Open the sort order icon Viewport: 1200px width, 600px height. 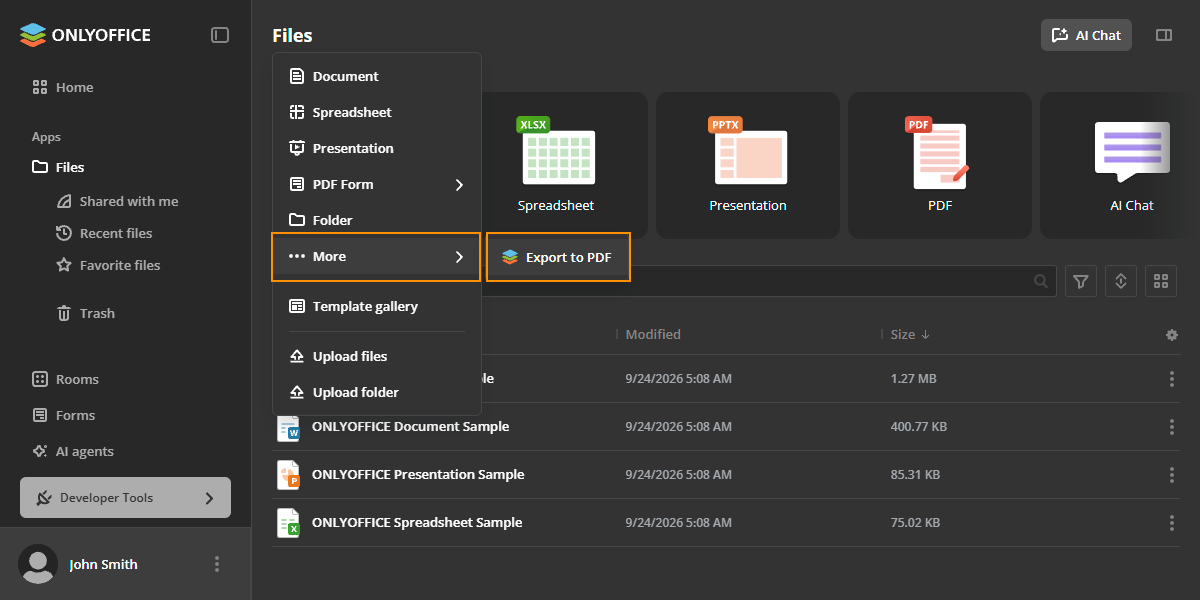(1120, 281)
